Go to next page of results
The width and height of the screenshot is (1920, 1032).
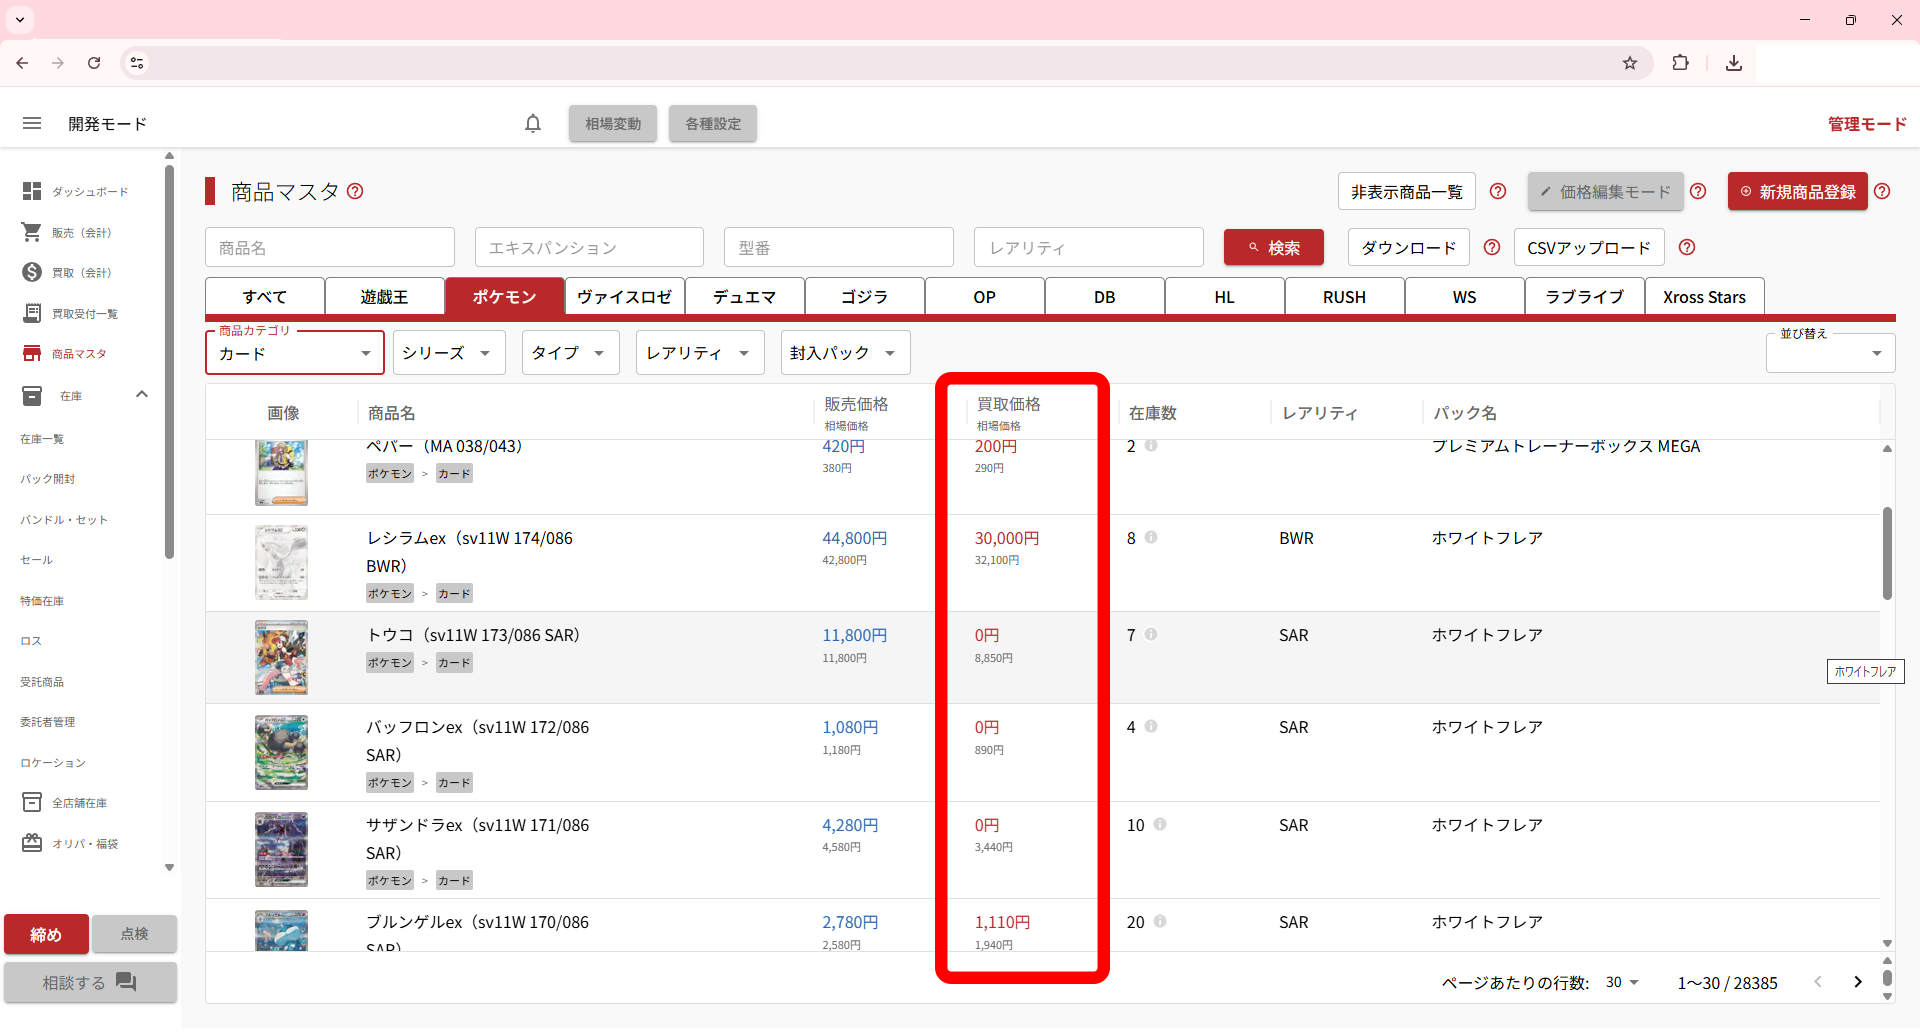1857,982
